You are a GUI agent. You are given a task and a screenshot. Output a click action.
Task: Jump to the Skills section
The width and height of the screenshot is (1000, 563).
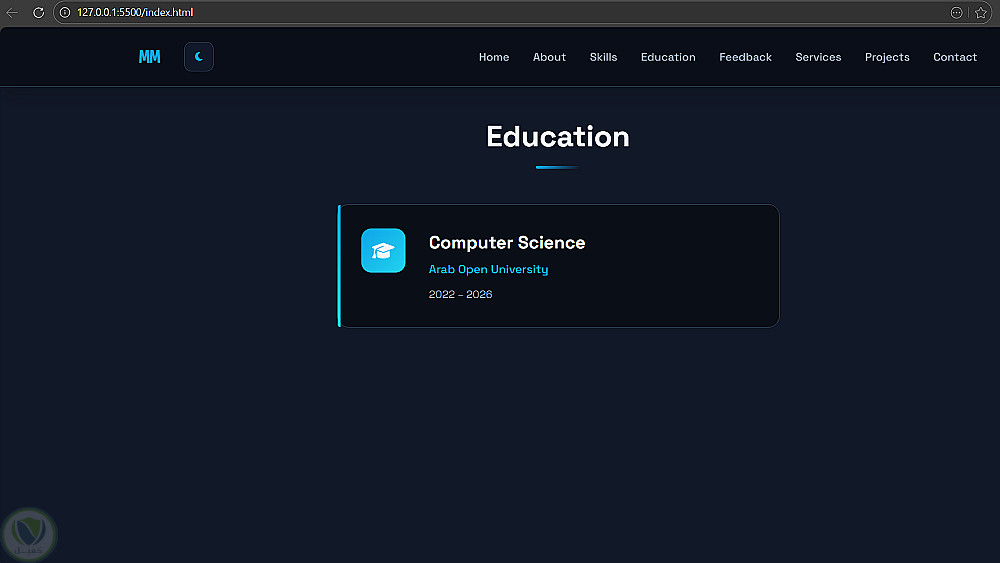coord(603,57)
